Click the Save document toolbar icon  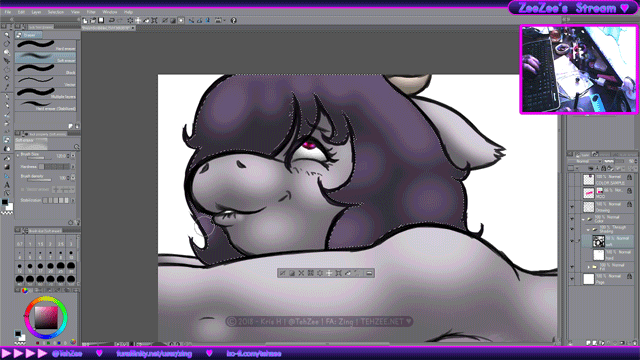pyautogui.click(x=101, y=20)
